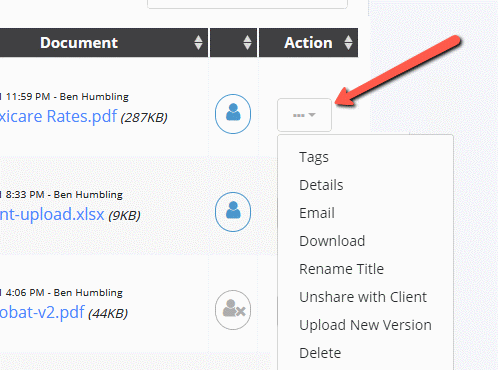Choose Unshare with Client option
Screen dimensions: 498x370
click(363, 297)
